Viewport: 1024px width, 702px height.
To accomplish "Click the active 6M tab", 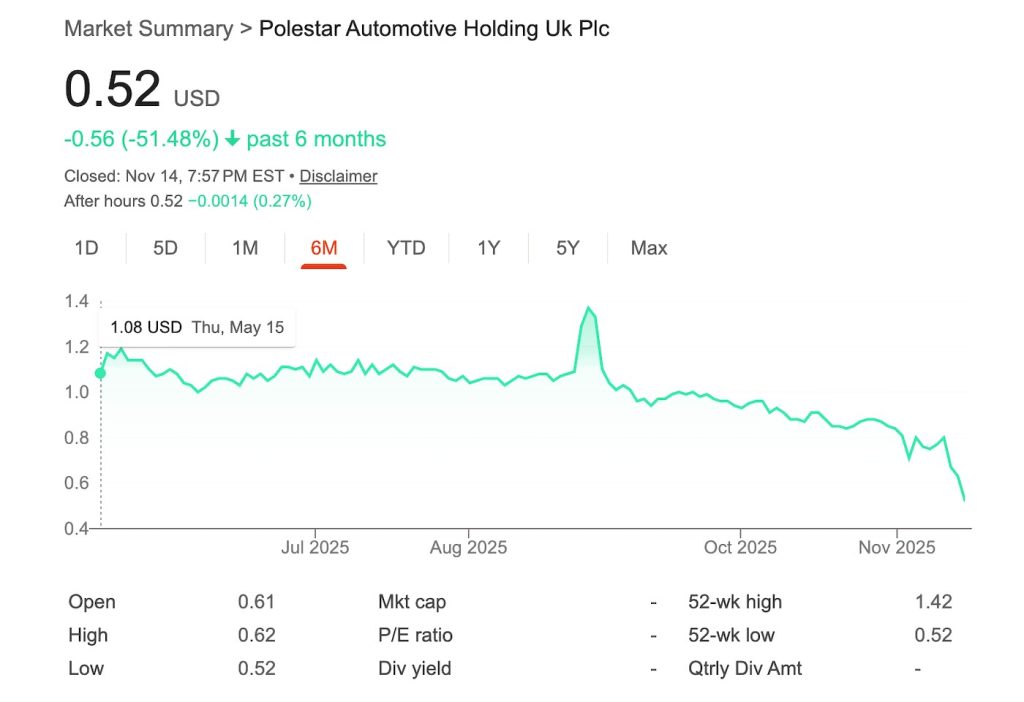I will 324,248.
